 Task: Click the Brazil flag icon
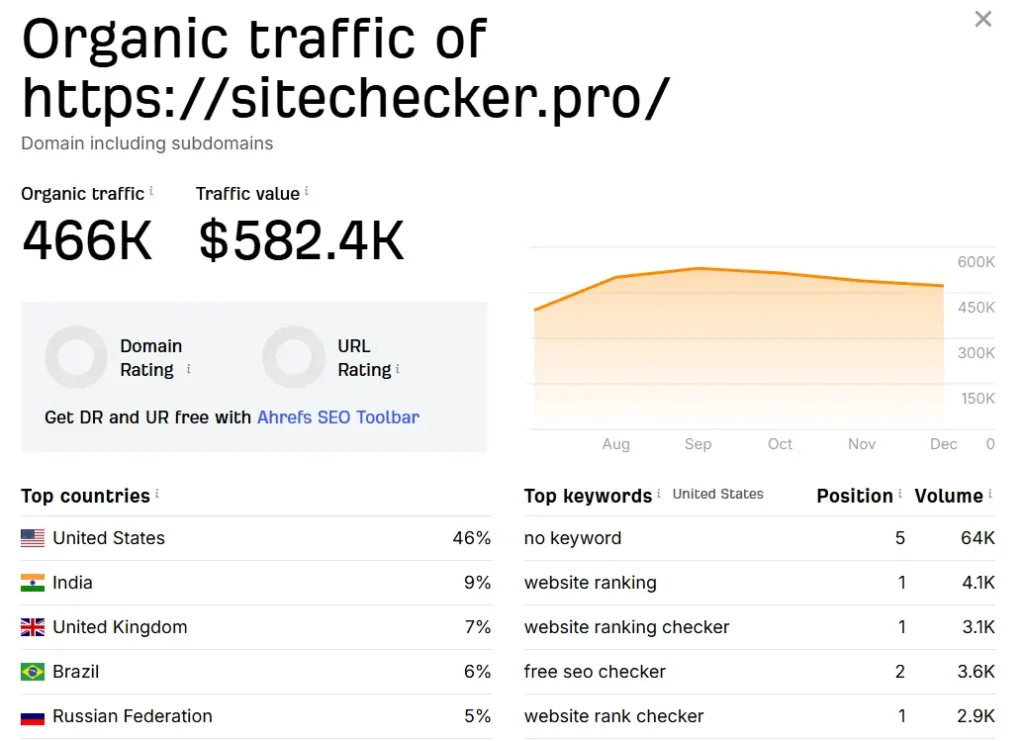33,672
